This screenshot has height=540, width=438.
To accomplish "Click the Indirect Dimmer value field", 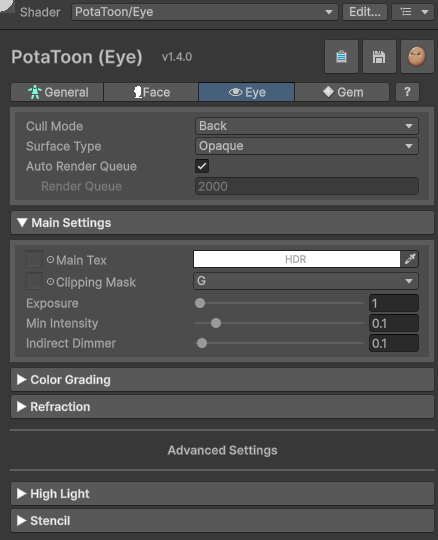I will coord(394,343).
